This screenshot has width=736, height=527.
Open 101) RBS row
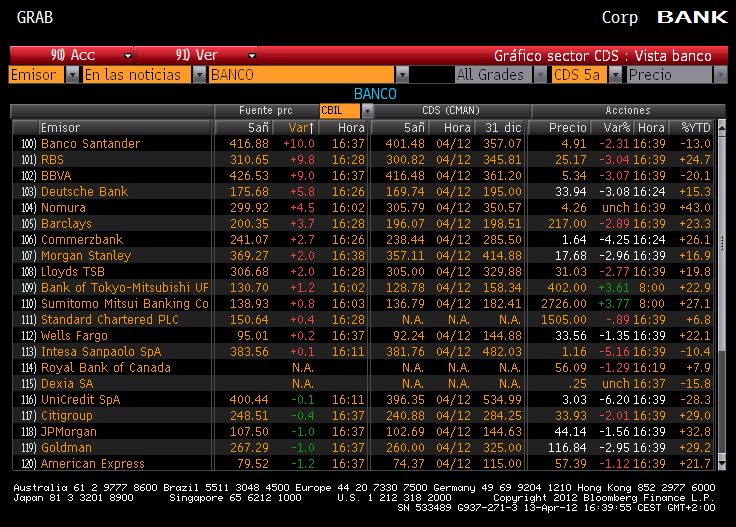(362, 160)
